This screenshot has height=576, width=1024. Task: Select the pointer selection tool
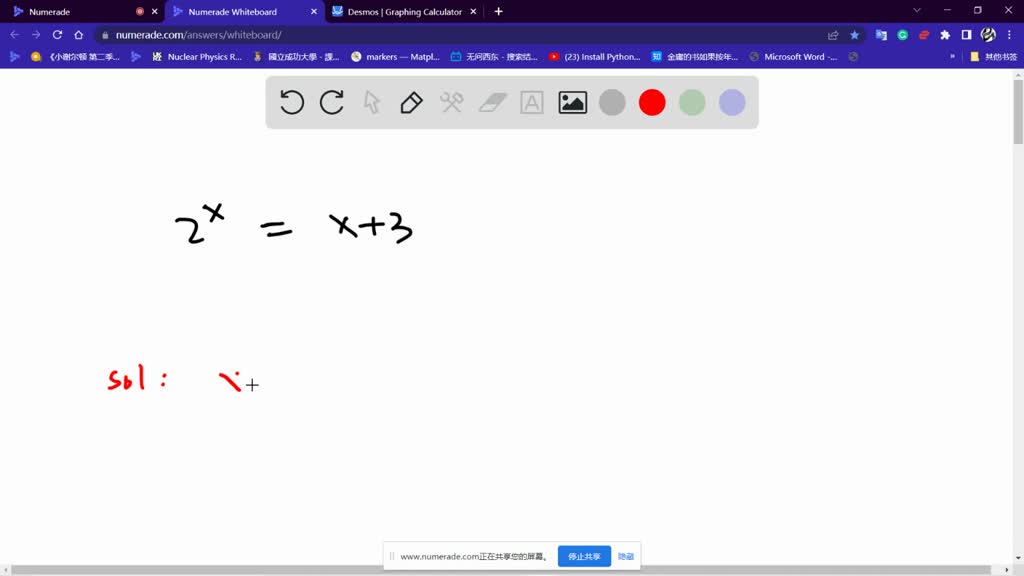point(372,103)
